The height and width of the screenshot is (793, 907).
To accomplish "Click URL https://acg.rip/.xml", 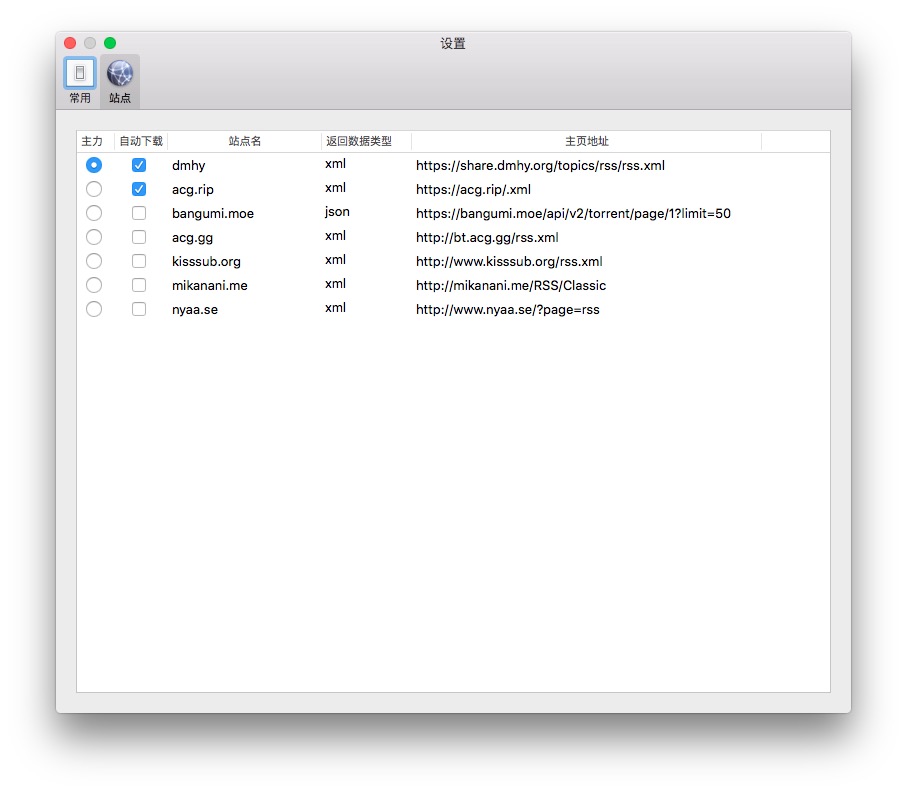I will (473, 190).
